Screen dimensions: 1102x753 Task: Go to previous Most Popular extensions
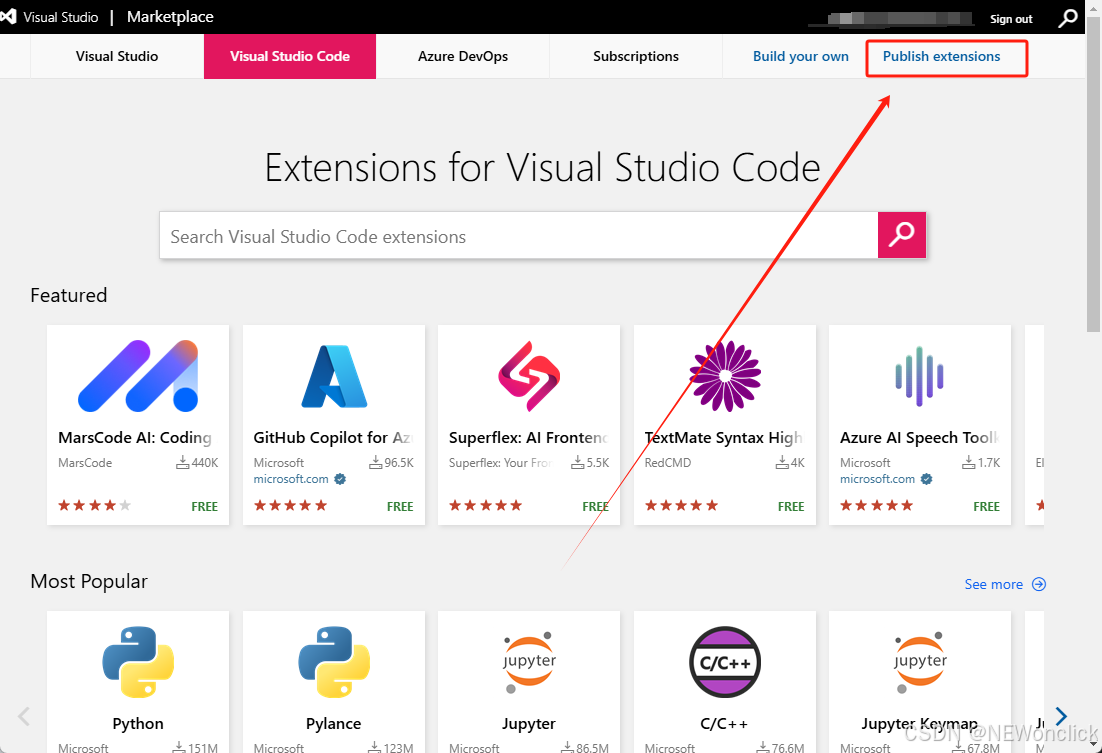pyautogui.click(x=24, y=716)
